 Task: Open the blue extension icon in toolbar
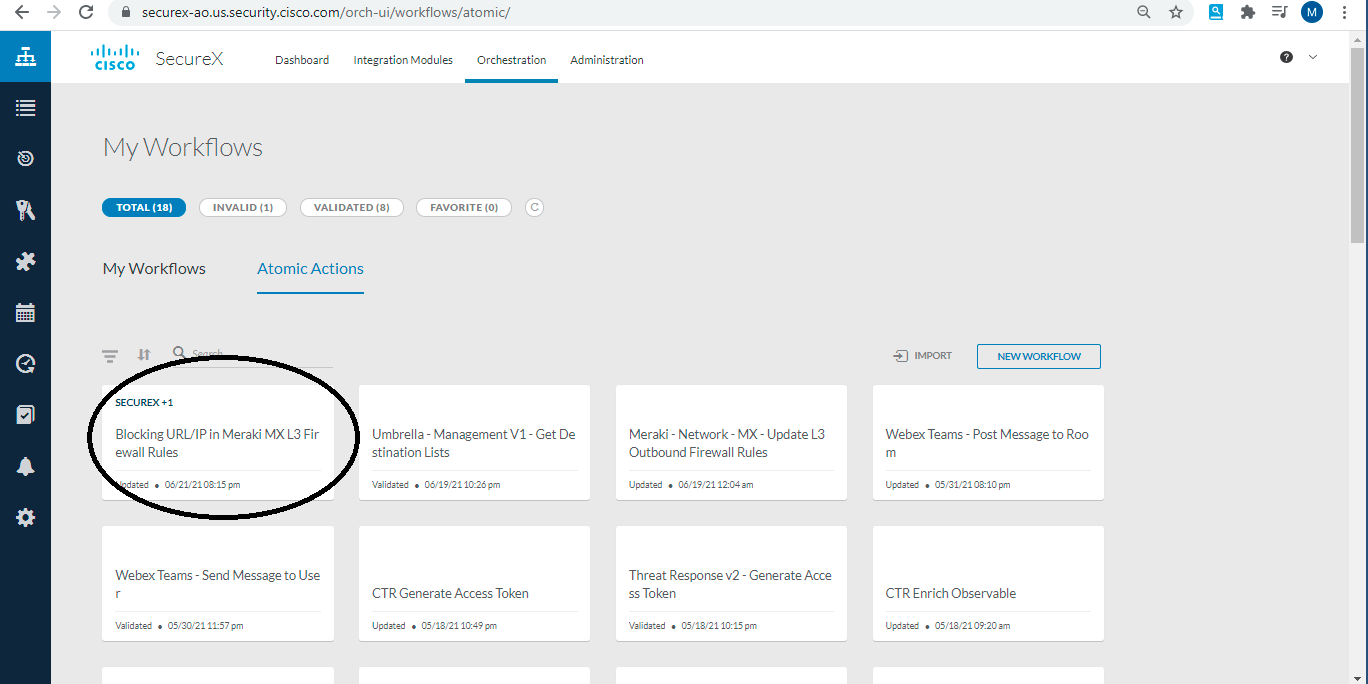[x=1216, y=12]
